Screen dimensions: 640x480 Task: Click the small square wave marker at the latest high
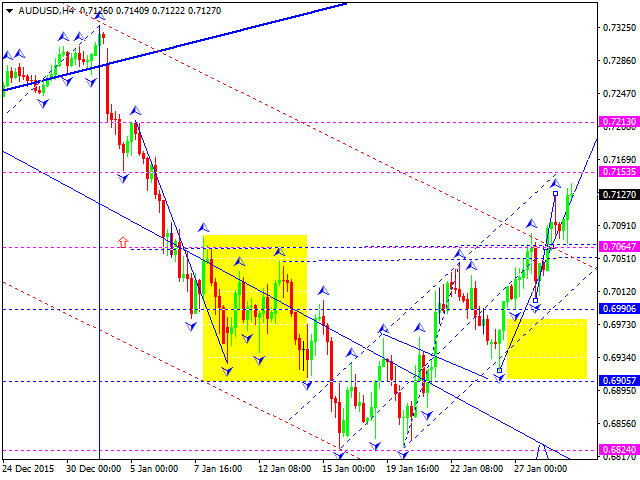[556, 193]
